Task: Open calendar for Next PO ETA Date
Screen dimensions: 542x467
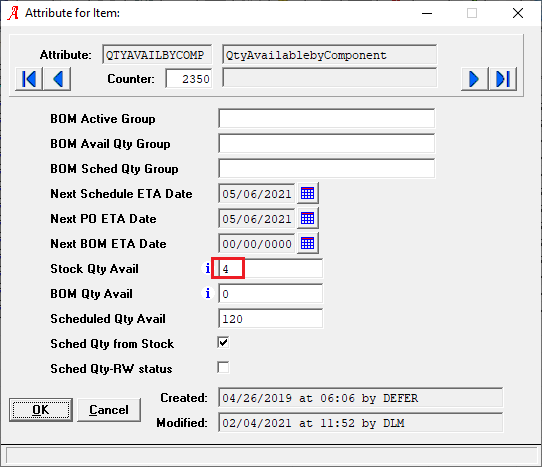Action: pos(308,218)
